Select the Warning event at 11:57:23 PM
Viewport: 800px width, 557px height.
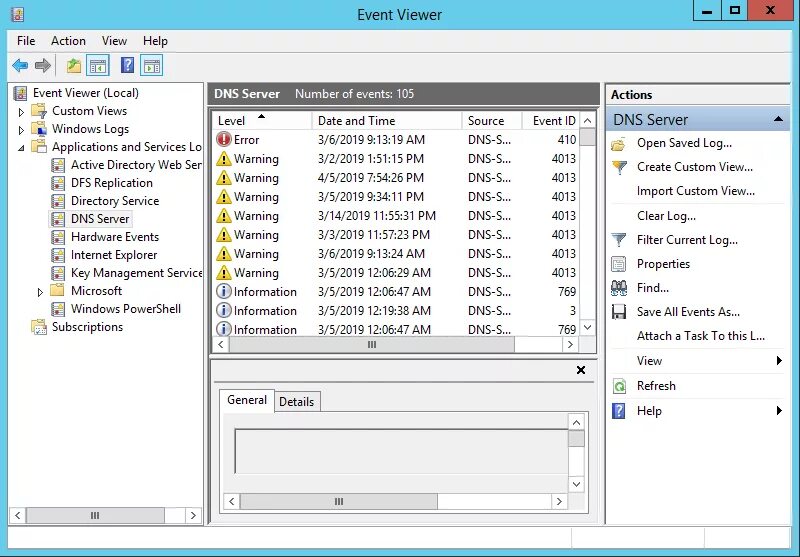(396, 235)
